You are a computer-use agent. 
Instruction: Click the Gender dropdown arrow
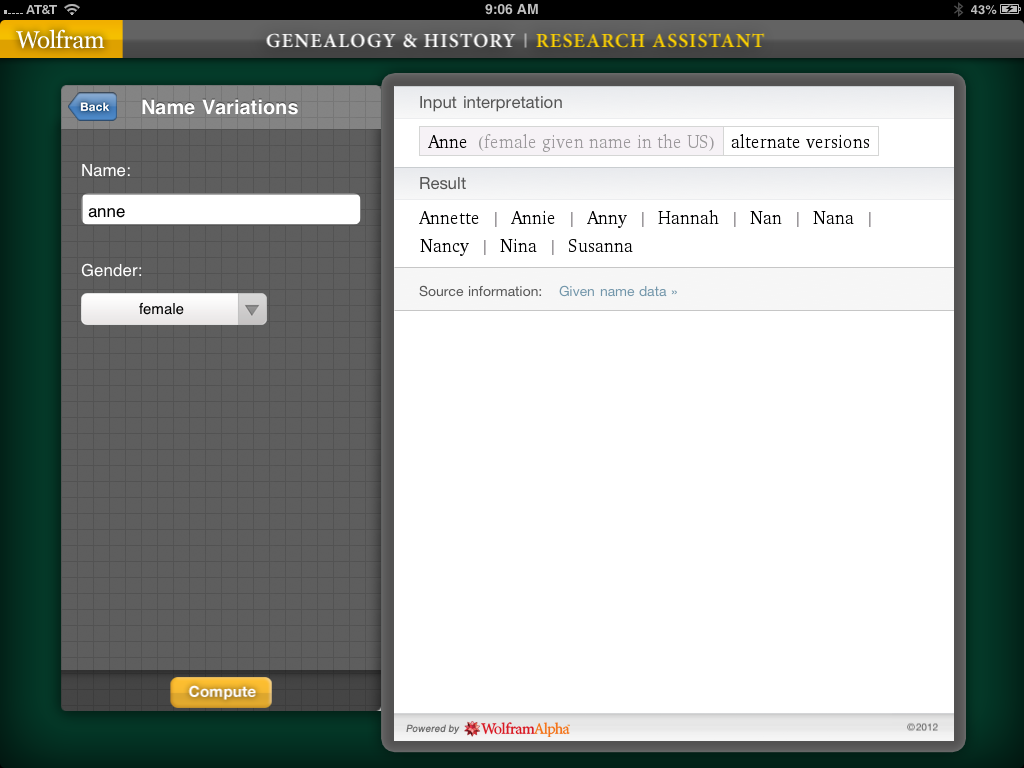[252, 309]
